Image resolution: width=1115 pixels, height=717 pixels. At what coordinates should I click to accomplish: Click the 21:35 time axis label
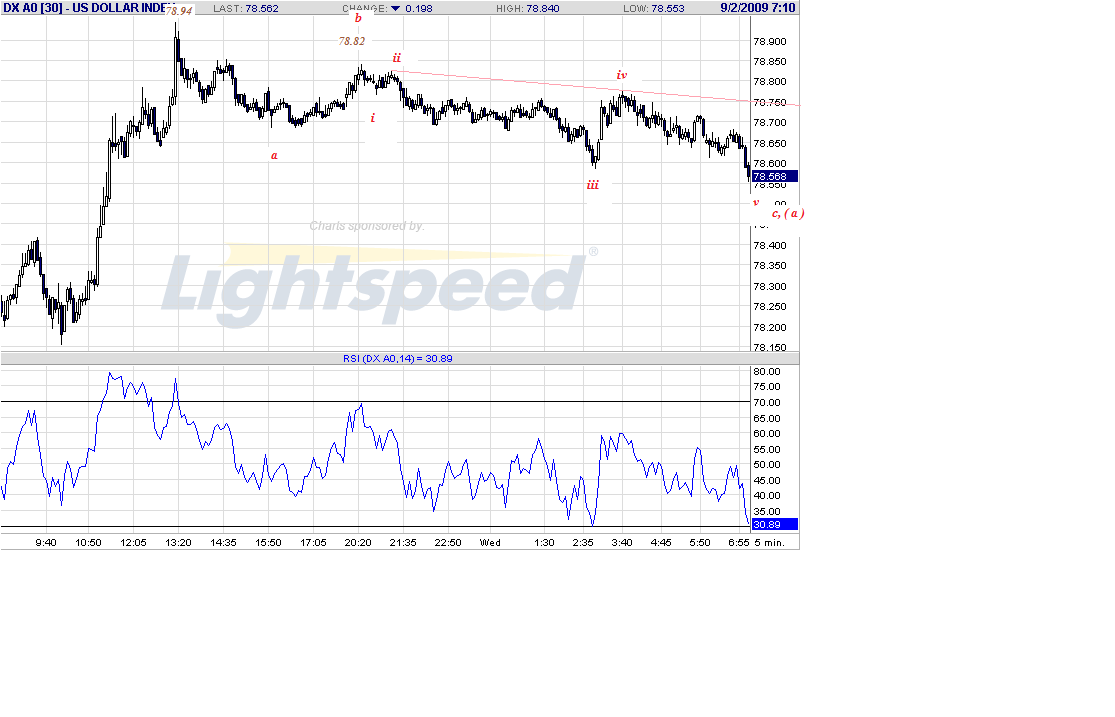(x=402, y=542)
